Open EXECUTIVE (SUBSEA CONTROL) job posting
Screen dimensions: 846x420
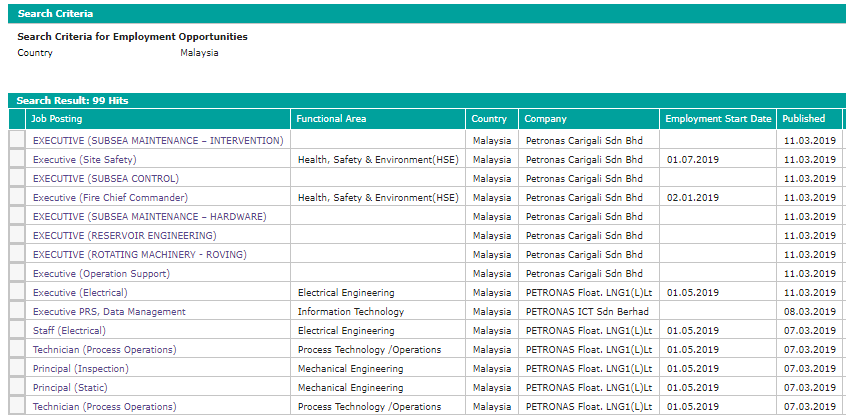105,179
